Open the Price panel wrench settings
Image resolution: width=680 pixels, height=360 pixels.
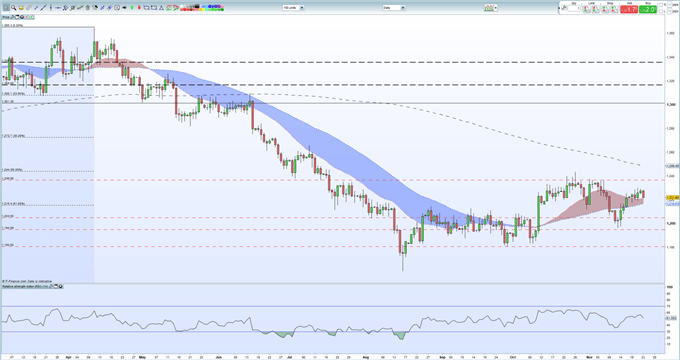pyautogui.click(x=12, y=17)
